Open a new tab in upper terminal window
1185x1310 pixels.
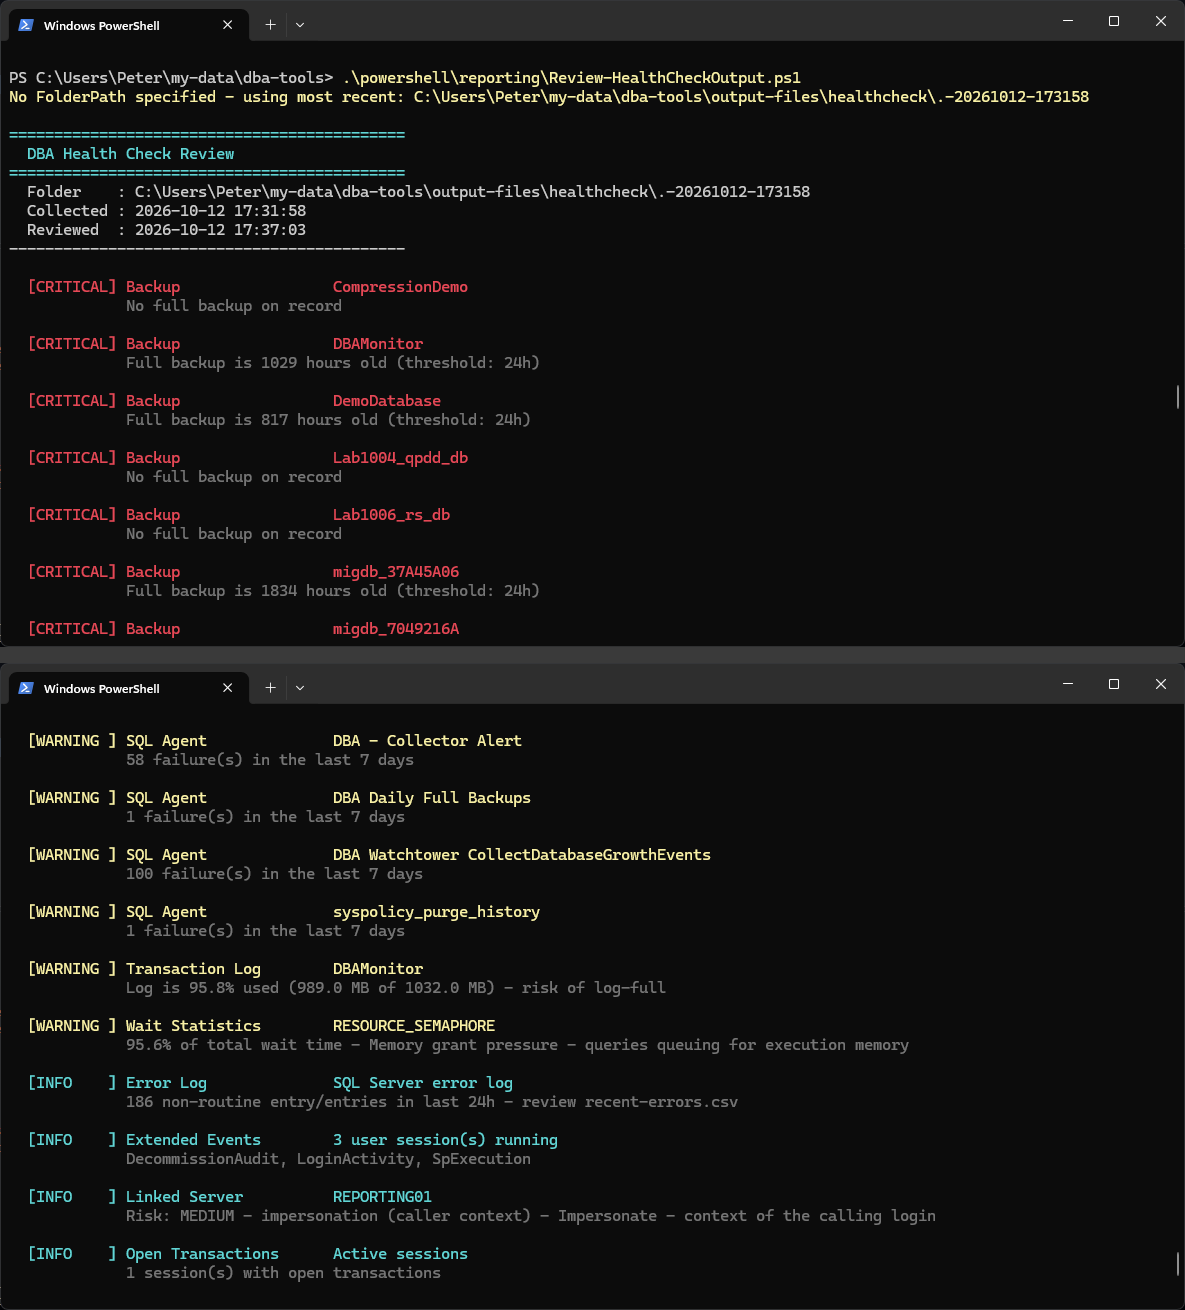click(x=270, y=25)
